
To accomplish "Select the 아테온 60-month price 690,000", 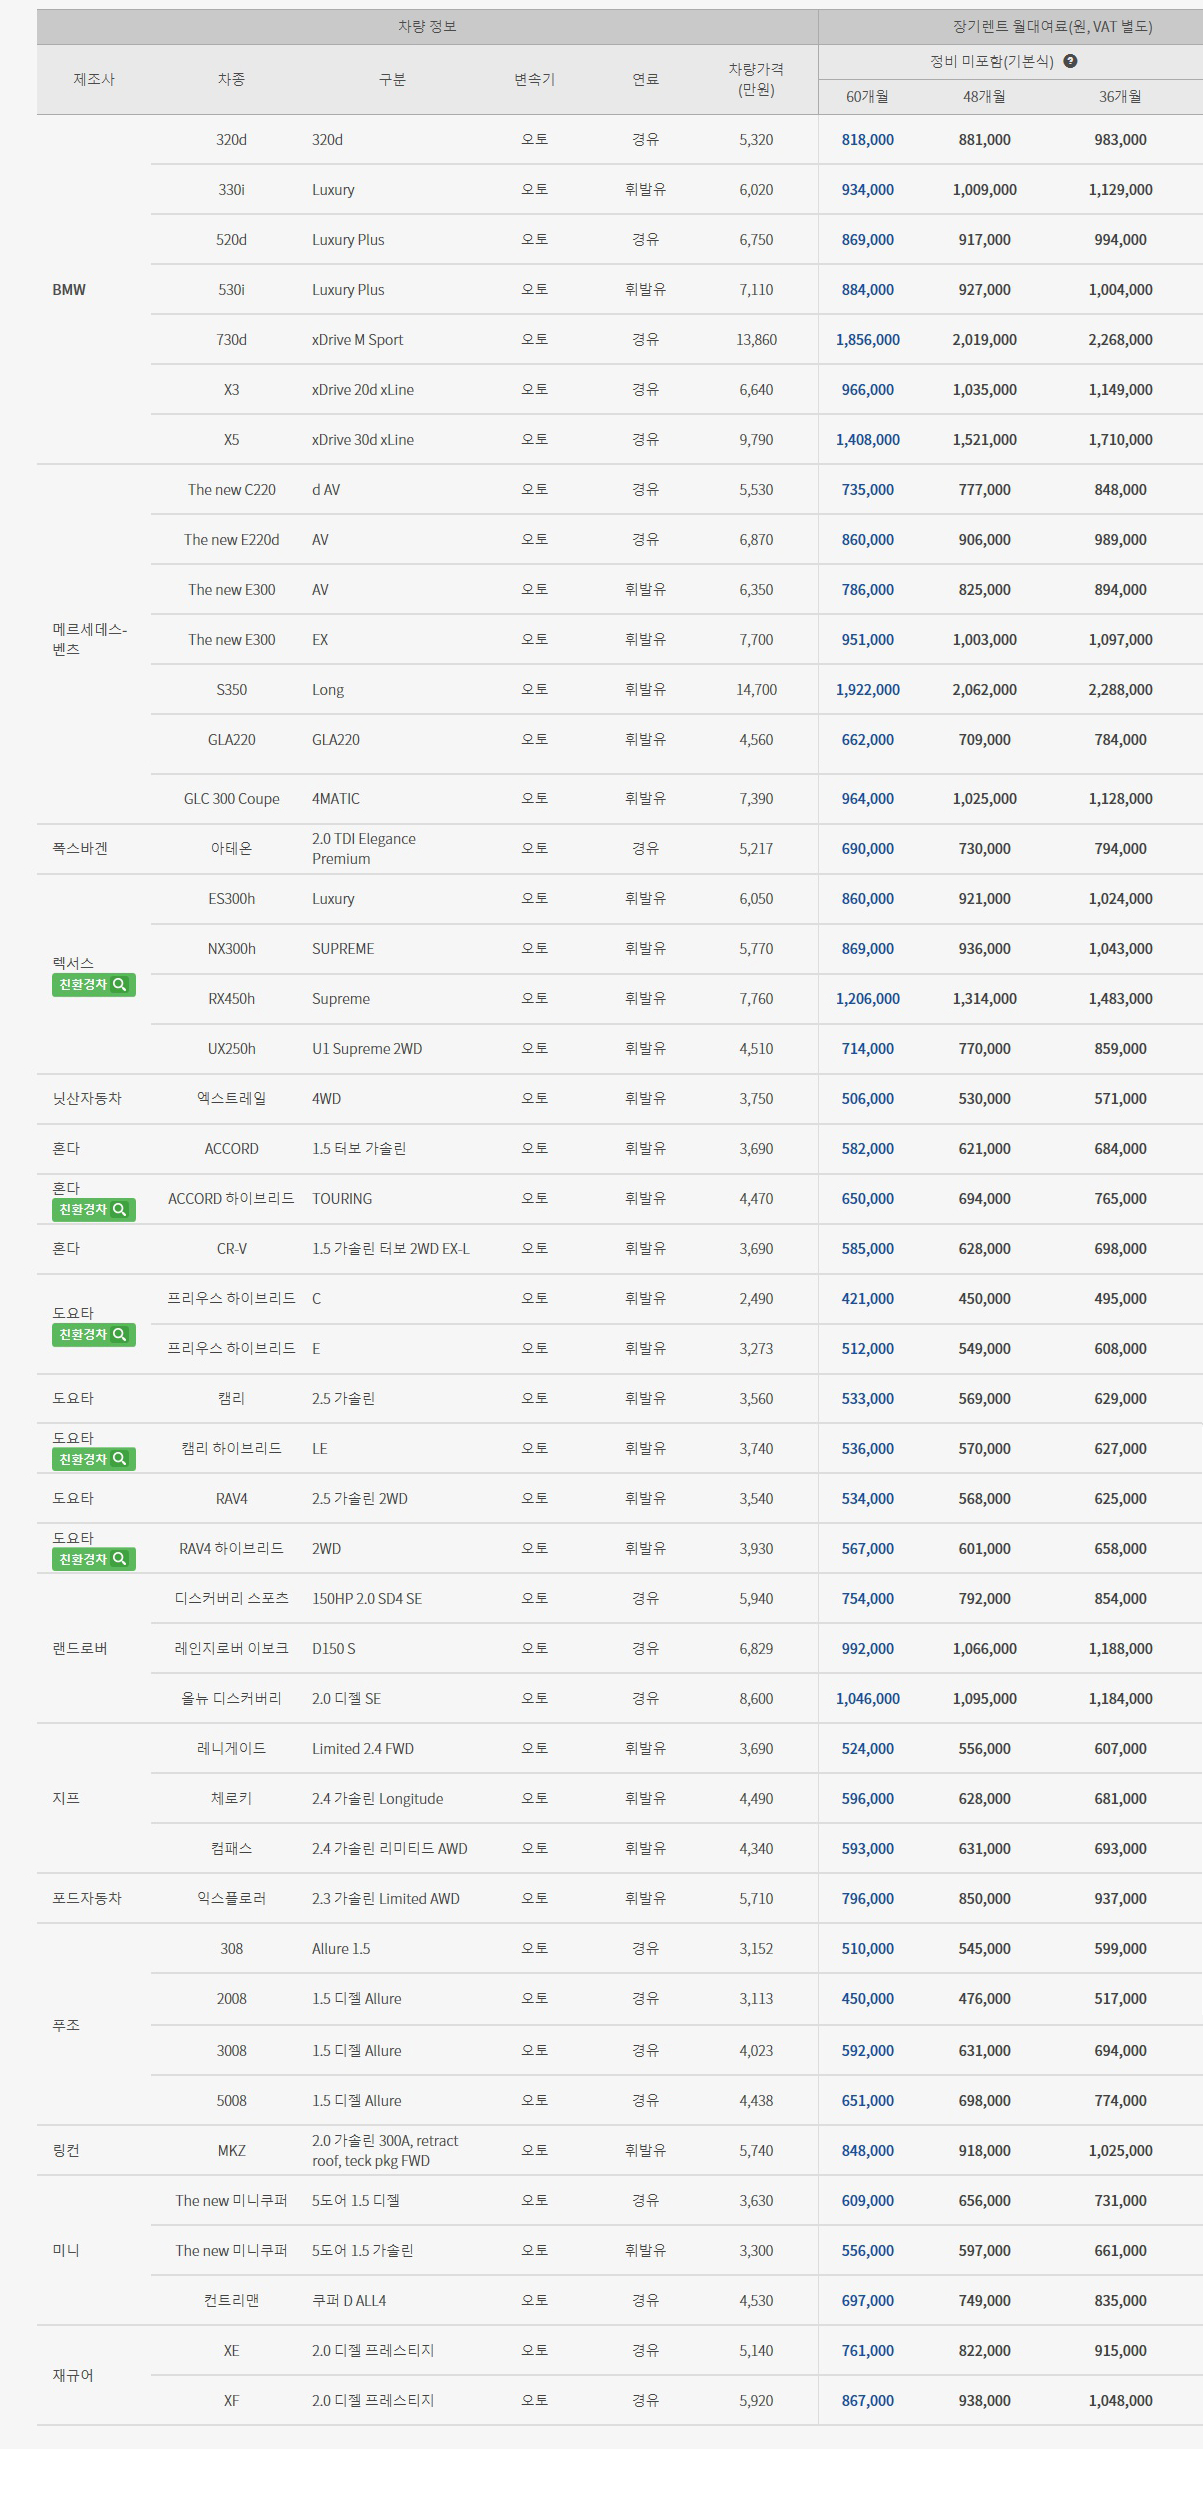I will point(867,849).
